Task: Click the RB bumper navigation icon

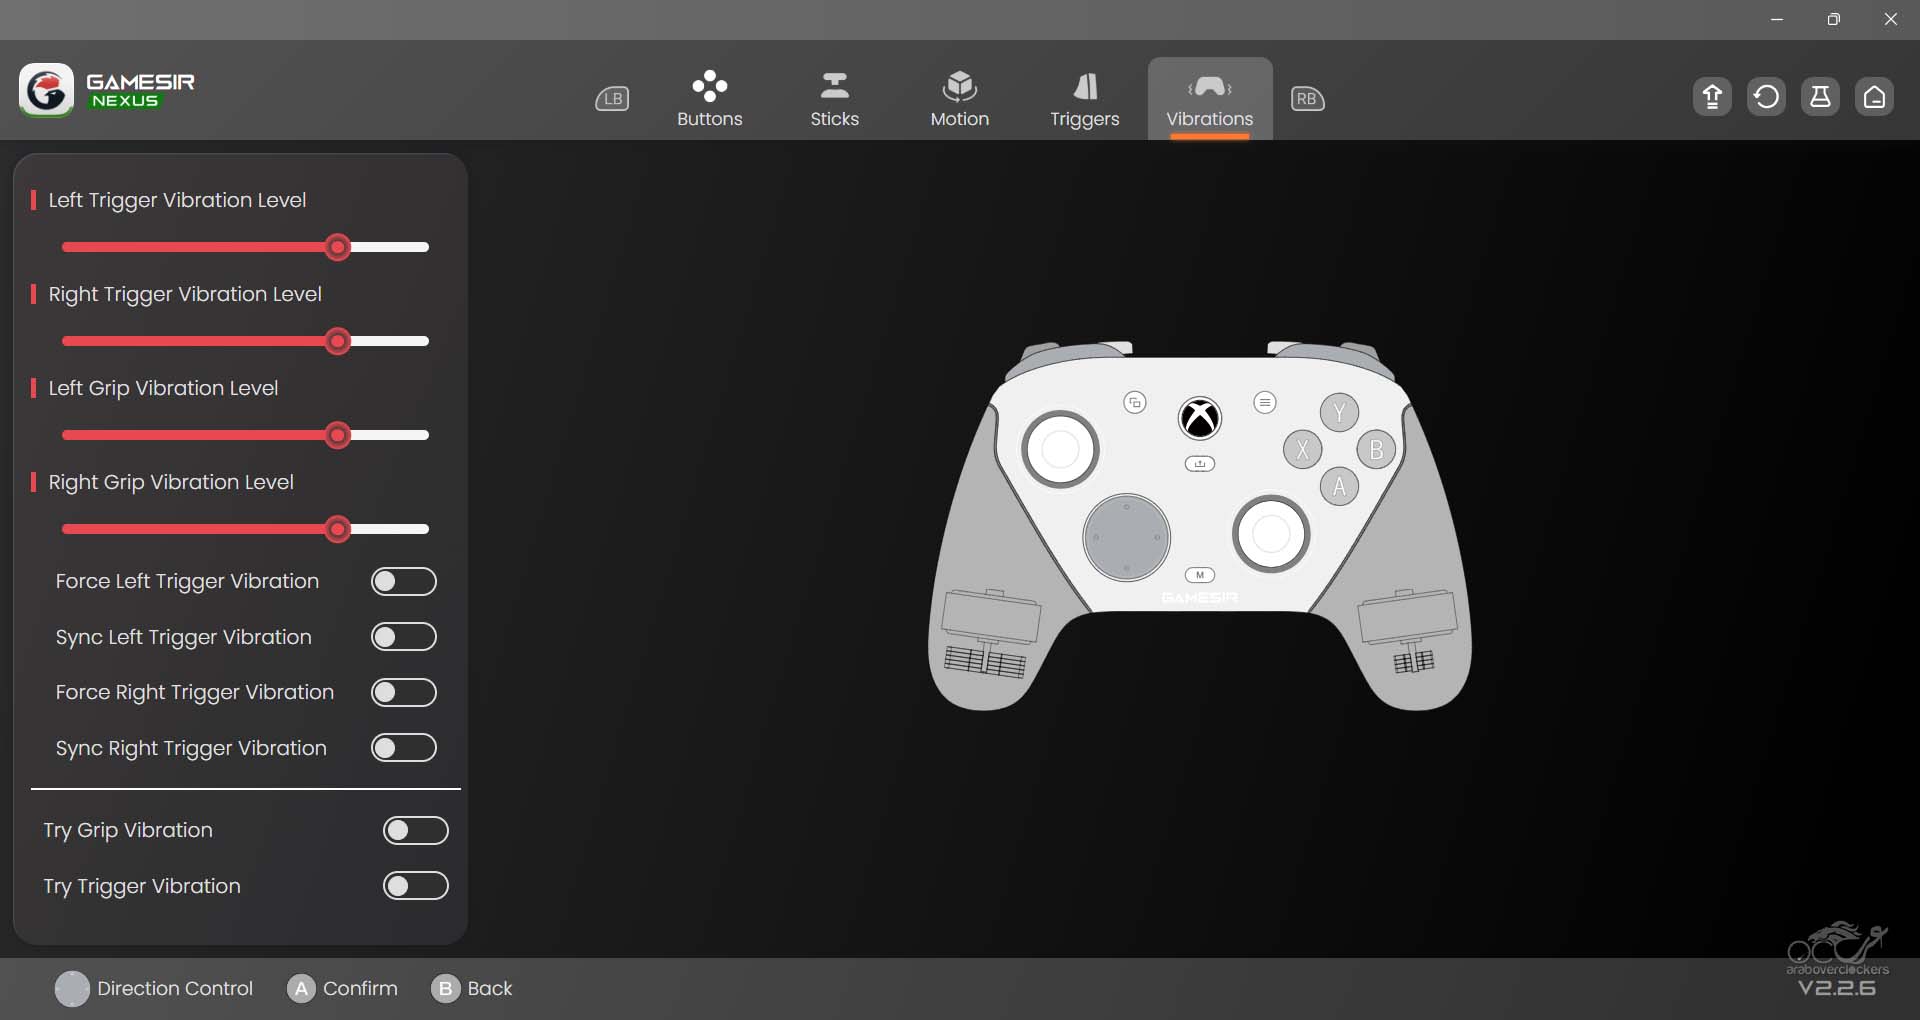Action: [x=1307, y=99]
